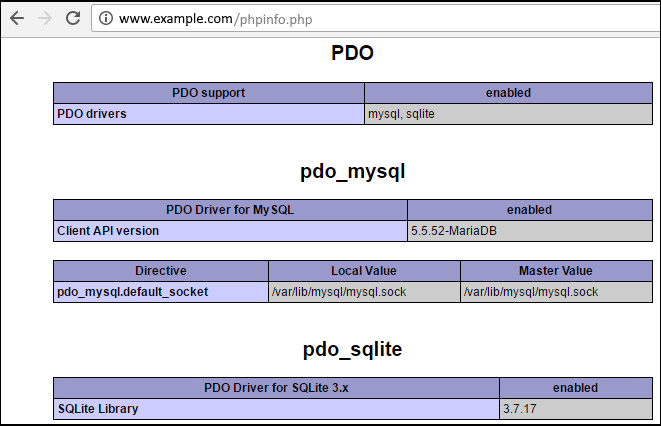Click the pdo_mysql.default_socket directive cell
Screen dimensions: 661x426
[133, 291]
